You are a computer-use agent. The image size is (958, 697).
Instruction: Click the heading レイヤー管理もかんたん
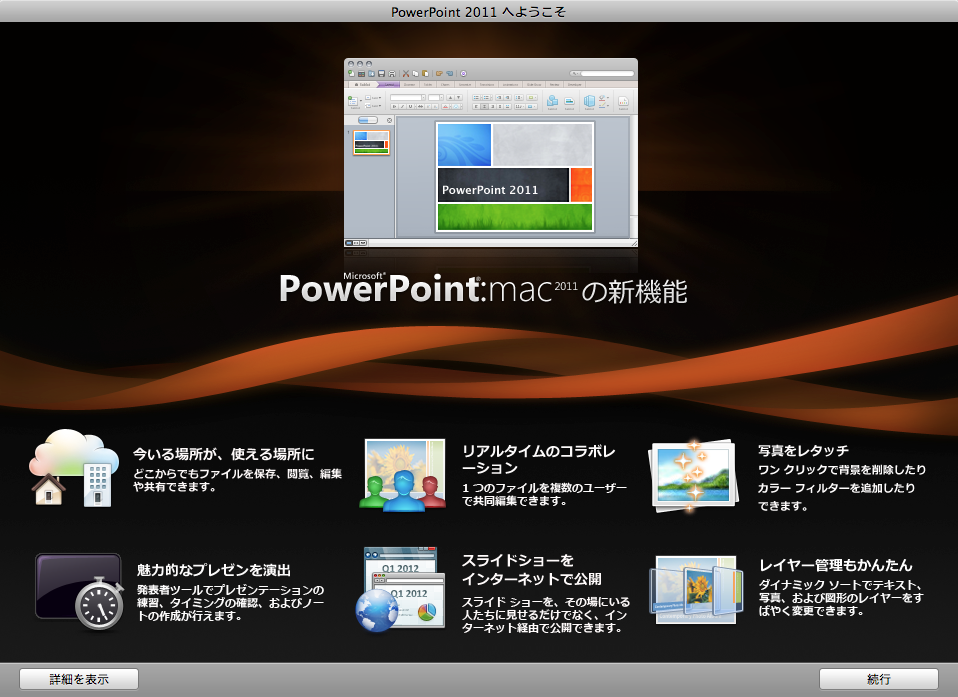pyautogui.click(x=835, y=565)
